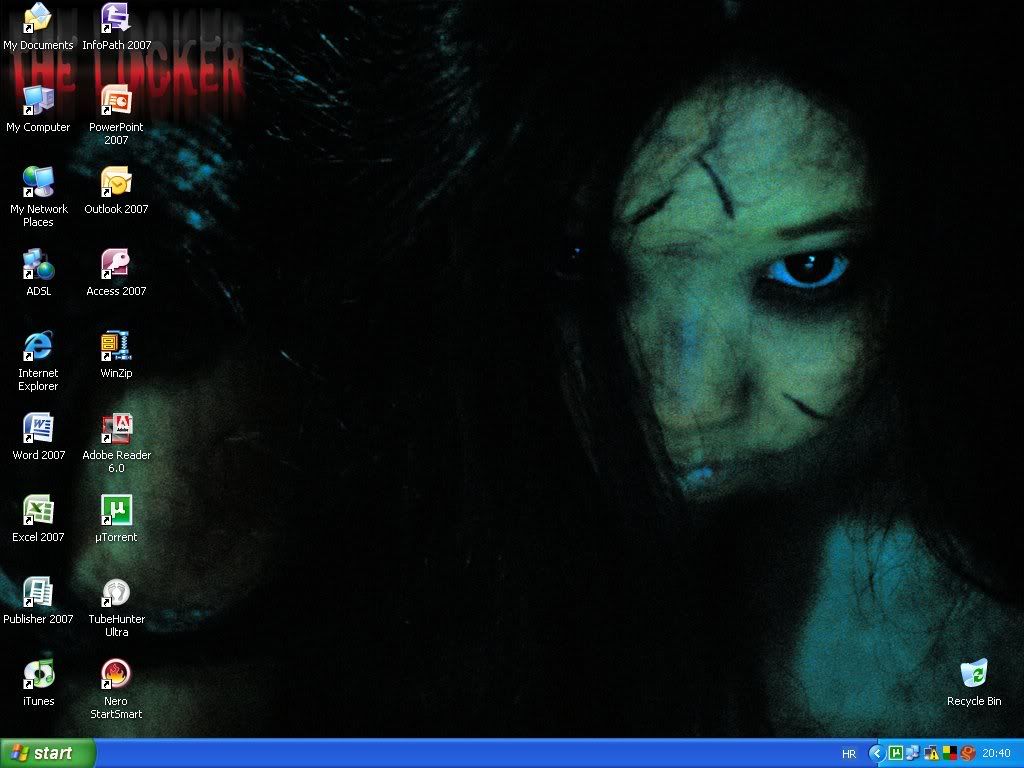Select the ADSL connection shortcut
The height and width of the screenshot is (768, 1024).
[38, 264]
